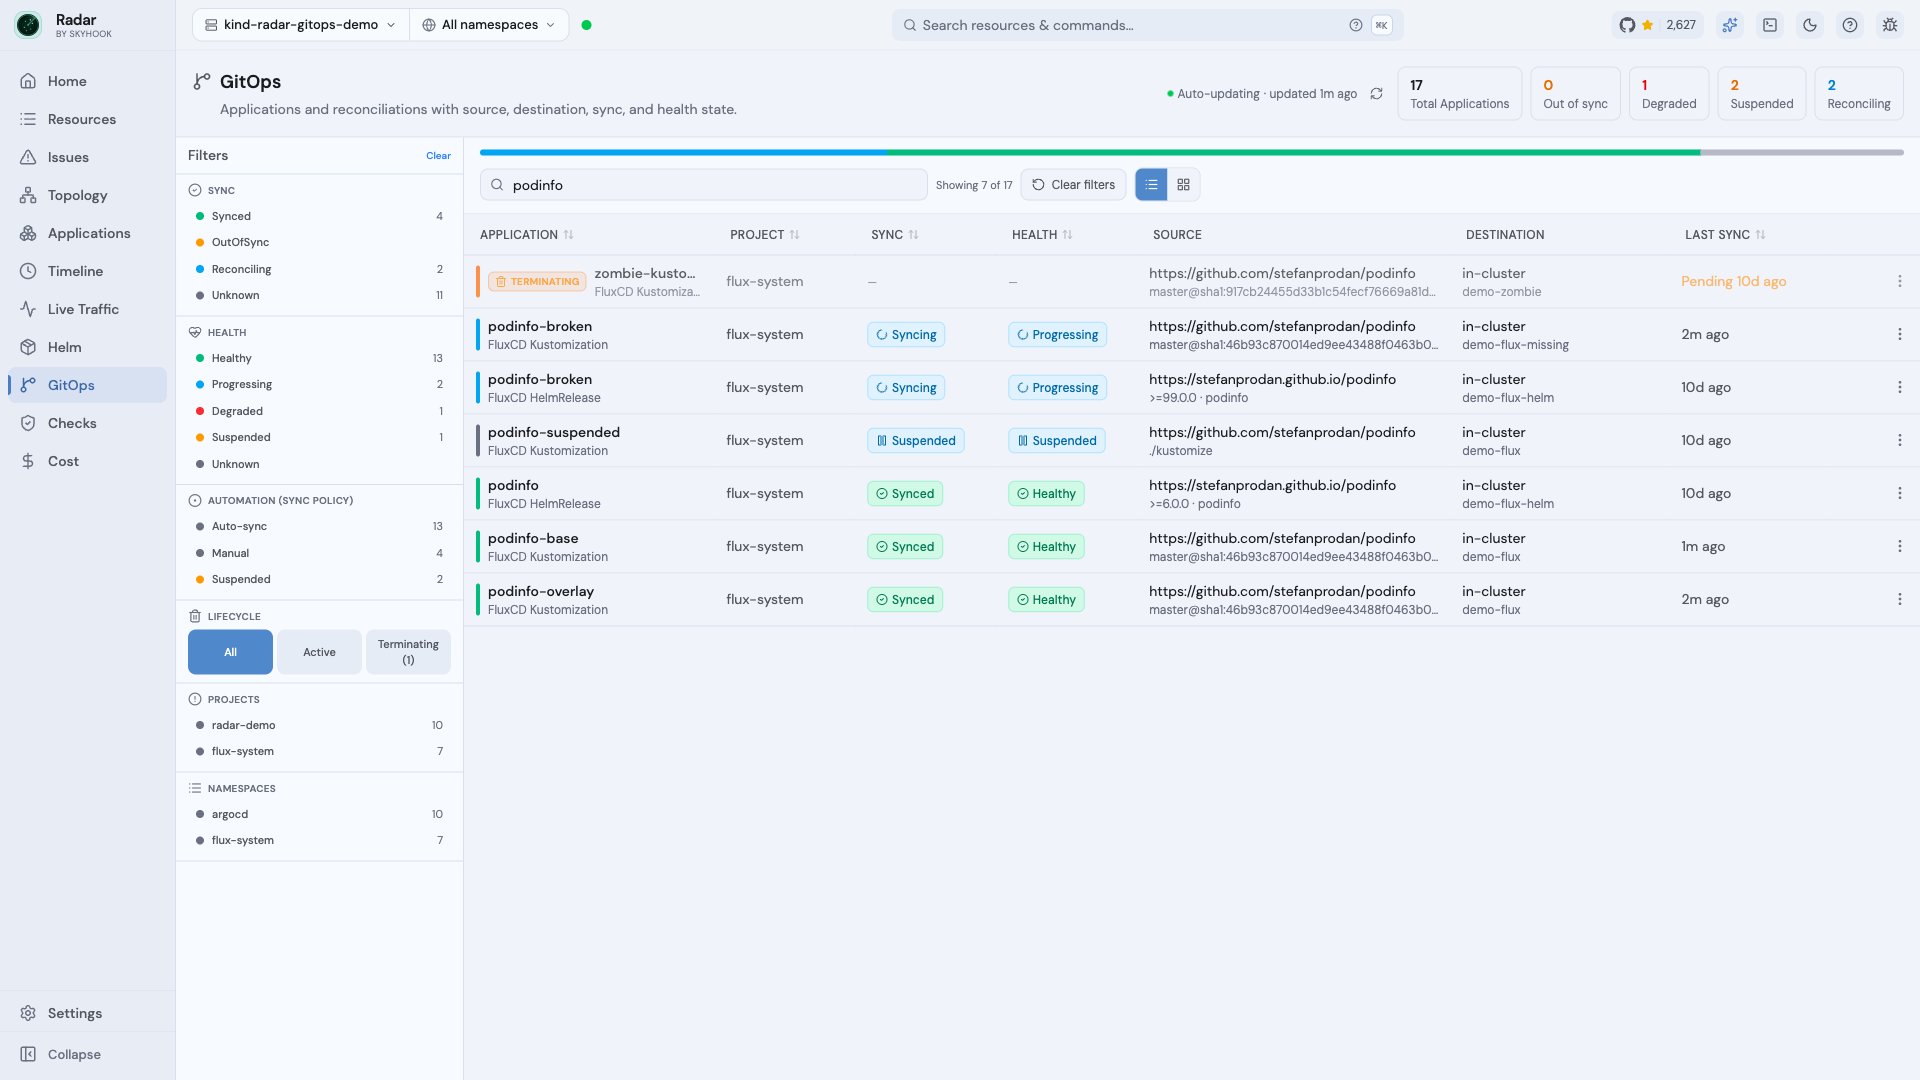Filter by Auto-sync automation policy
Image resolution: width=1920 pixels, height=1080 pixels.
pos(319,526)
